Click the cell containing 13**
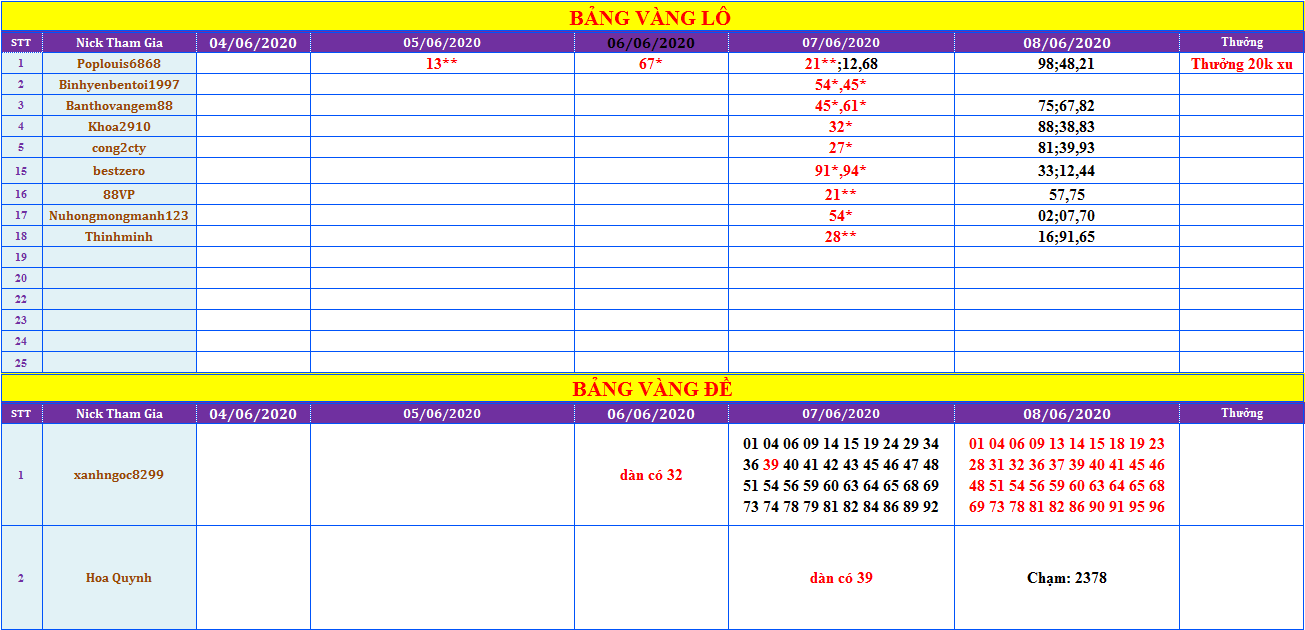The width and height of the screenshot is (1305, 630). 442,63
